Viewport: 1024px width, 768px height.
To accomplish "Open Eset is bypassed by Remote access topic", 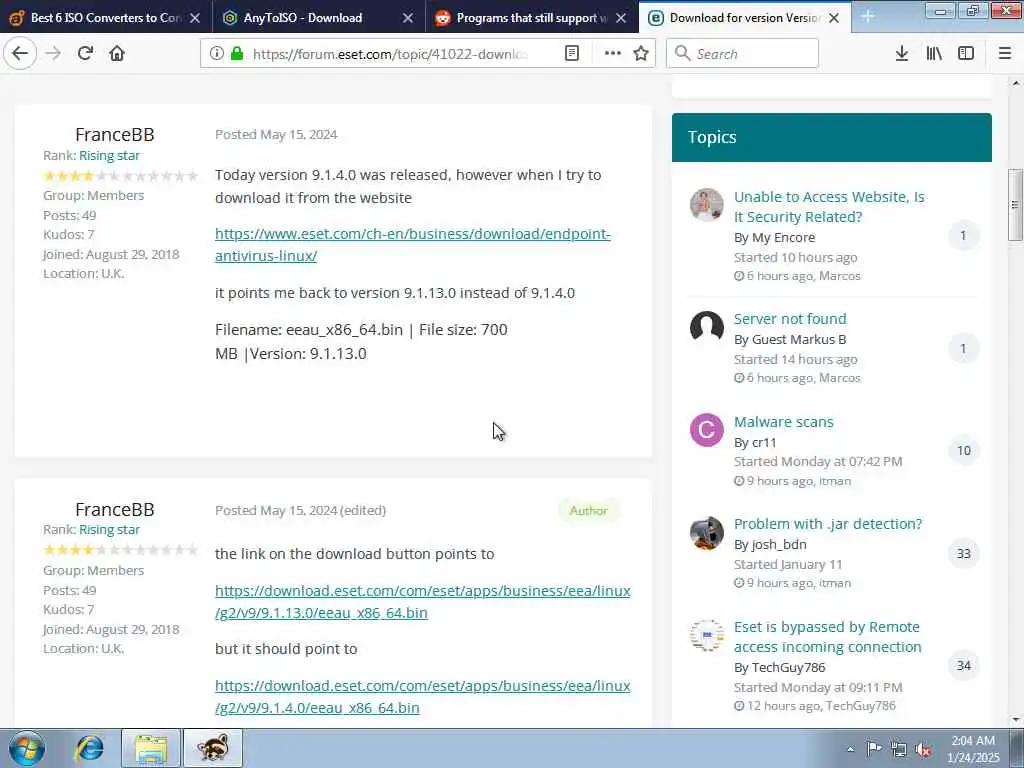I will [x=827, y=637].
